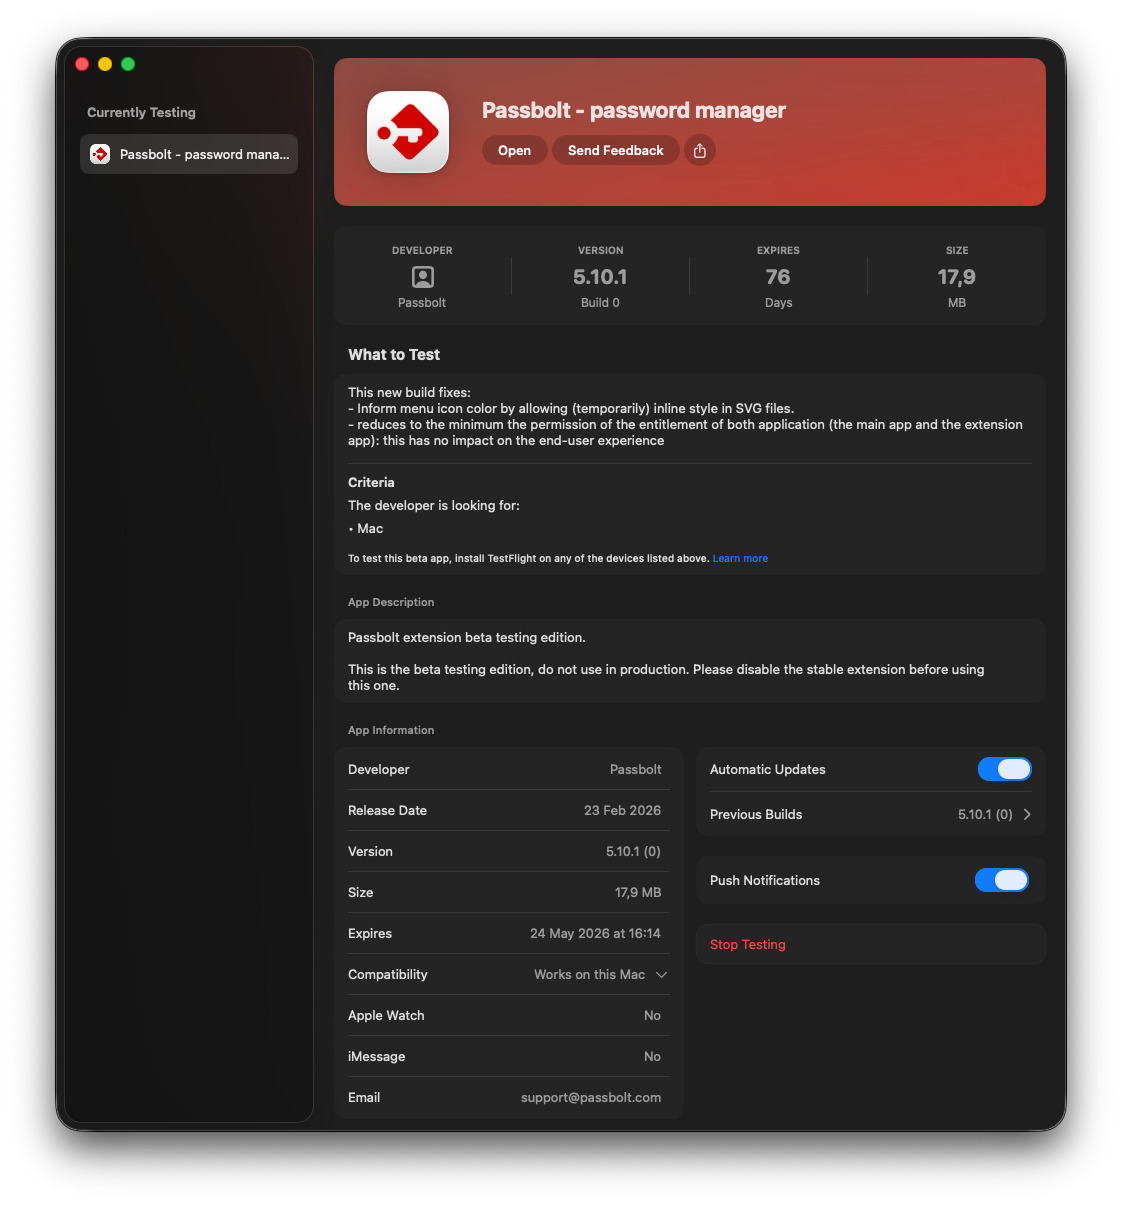Click the Send Feedback button
This screenshot has height=1205, width=1122.
[x=616, y=151]
